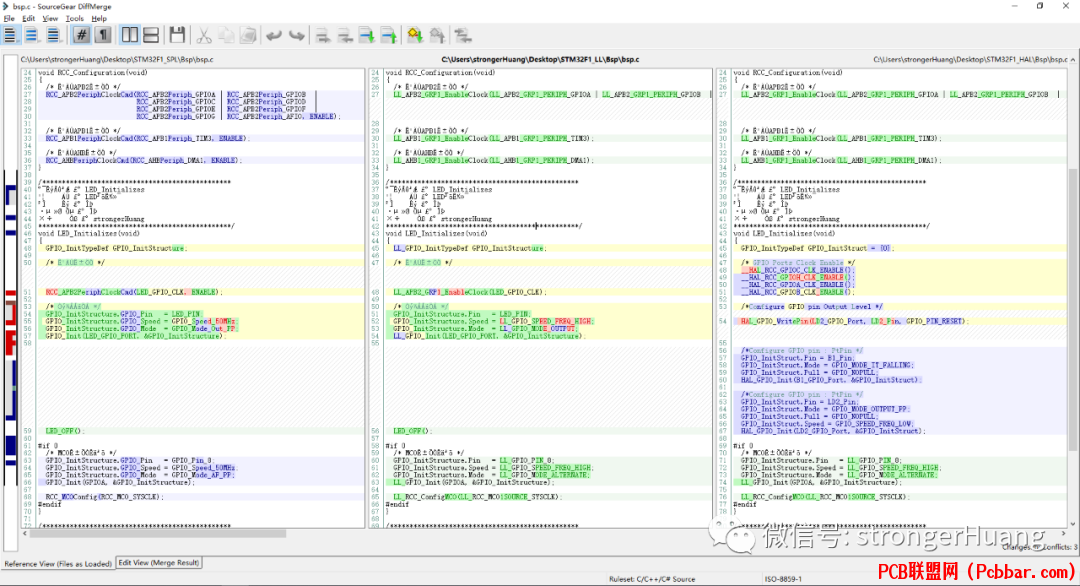Select the Show All Lines display mode
Image resolution: width=1080 pixels, height=586 pixels.
[10, 35]
